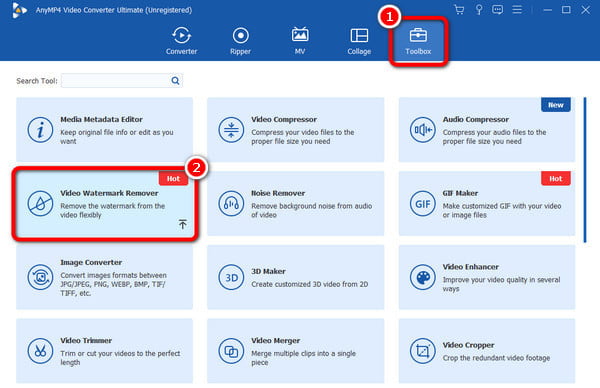The image size is (600, 388).
Task: Click the GIF Maker icon
Action: [x=422, y=204]
